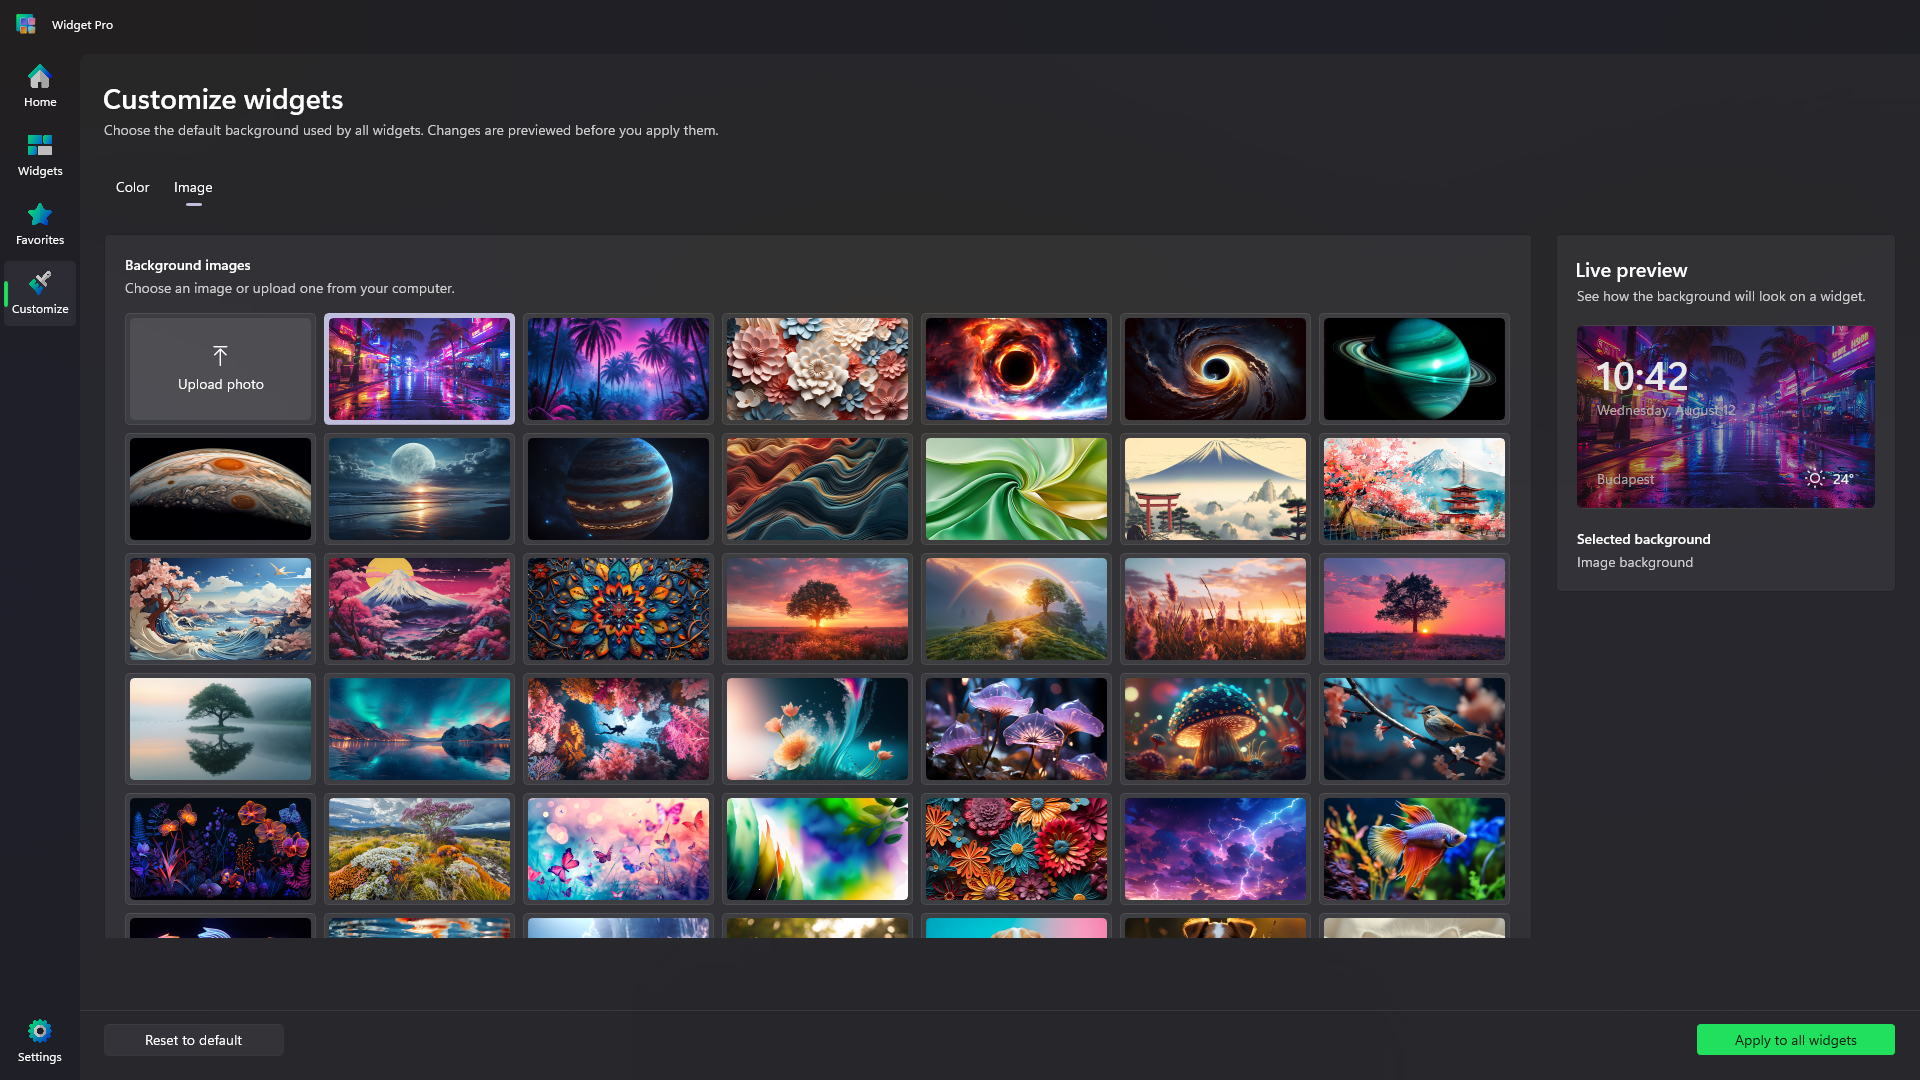
Task: Pick the red pagoda cherry blossom image
Action: 1414,489
